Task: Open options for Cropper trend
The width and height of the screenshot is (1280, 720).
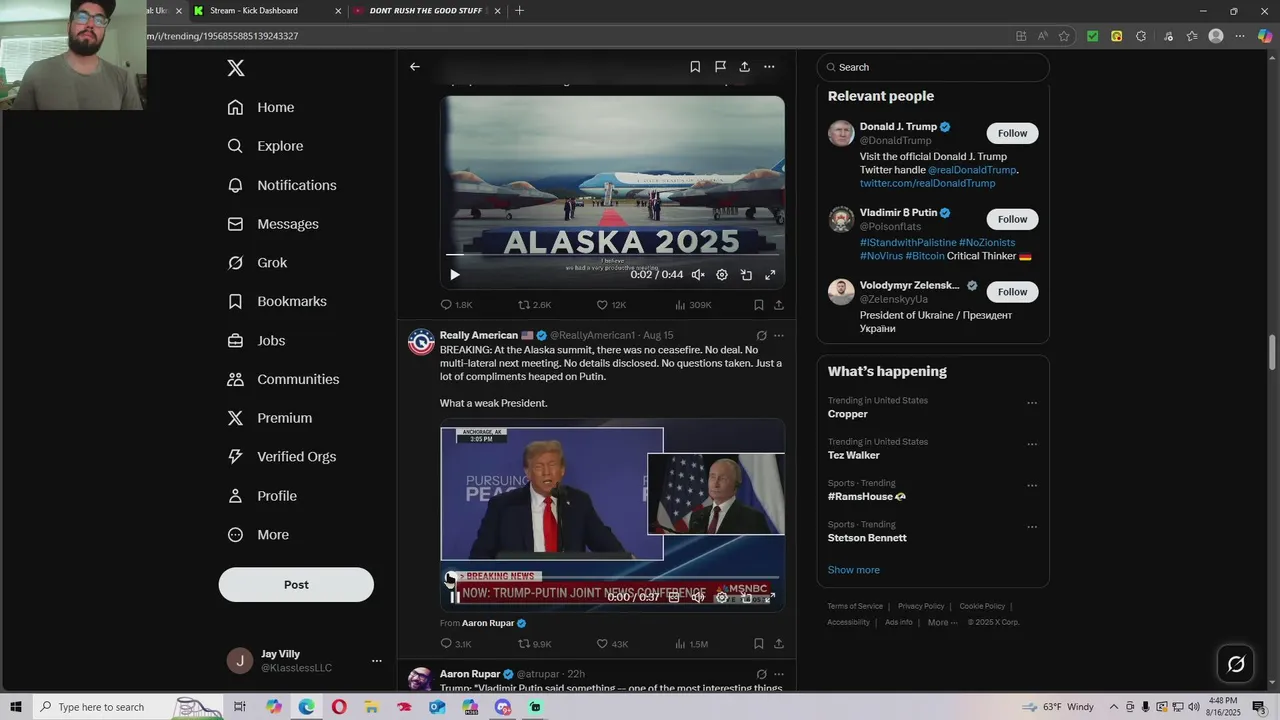Action: tap(1032, 404)
